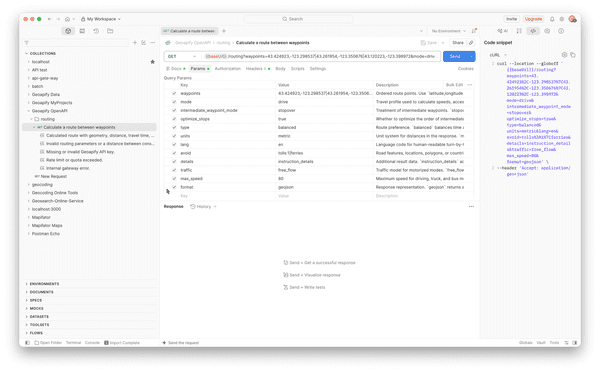Uncheck the type parameter checkbox
Image resolution: width=600 pixels, height=372 pixels.
pyautogui.click(x=174, y=127)
